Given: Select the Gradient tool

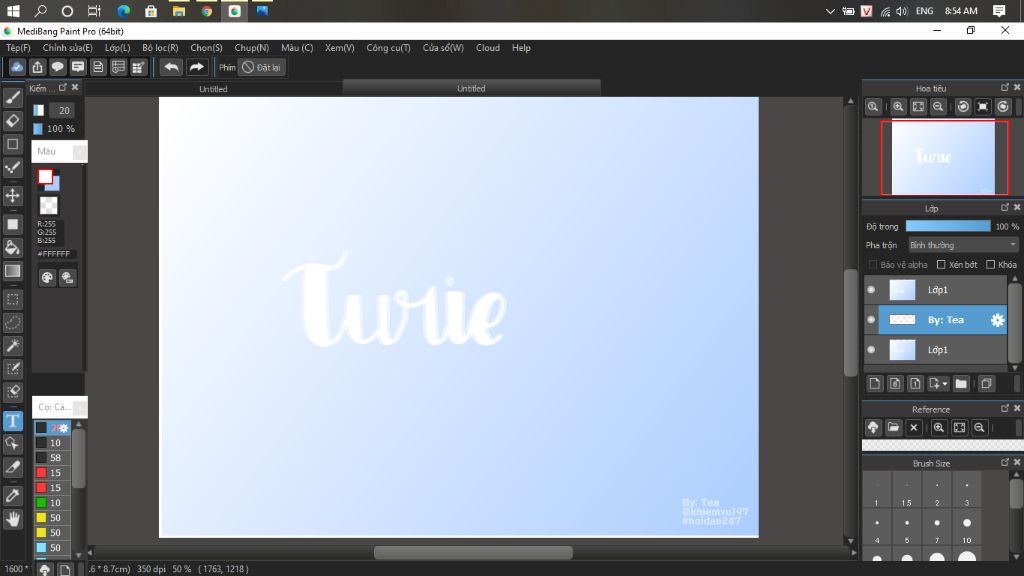Looking at the screenshot, I should pos(12,271).
